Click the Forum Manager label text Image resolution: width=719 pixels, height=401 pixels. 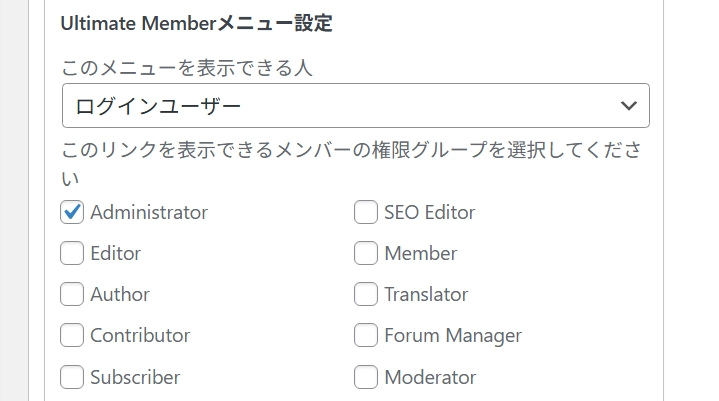tap(452, 335)
